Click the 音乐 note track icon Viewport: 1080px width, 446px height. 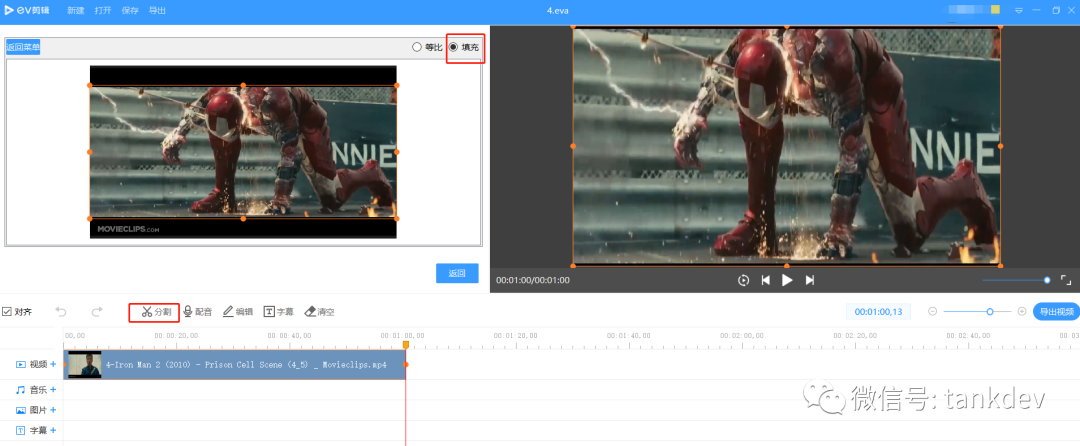coord(21,390)
